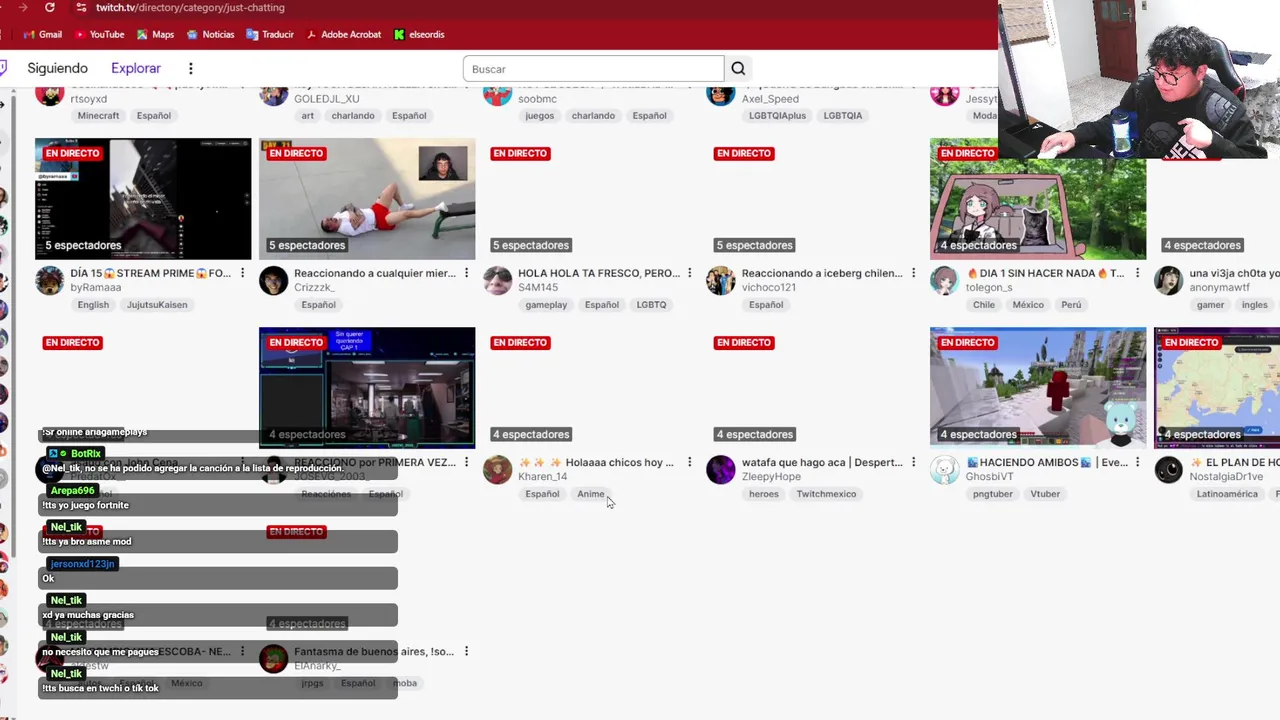Click Crizzzk_'s channel avatar

(x=273, y=281)
